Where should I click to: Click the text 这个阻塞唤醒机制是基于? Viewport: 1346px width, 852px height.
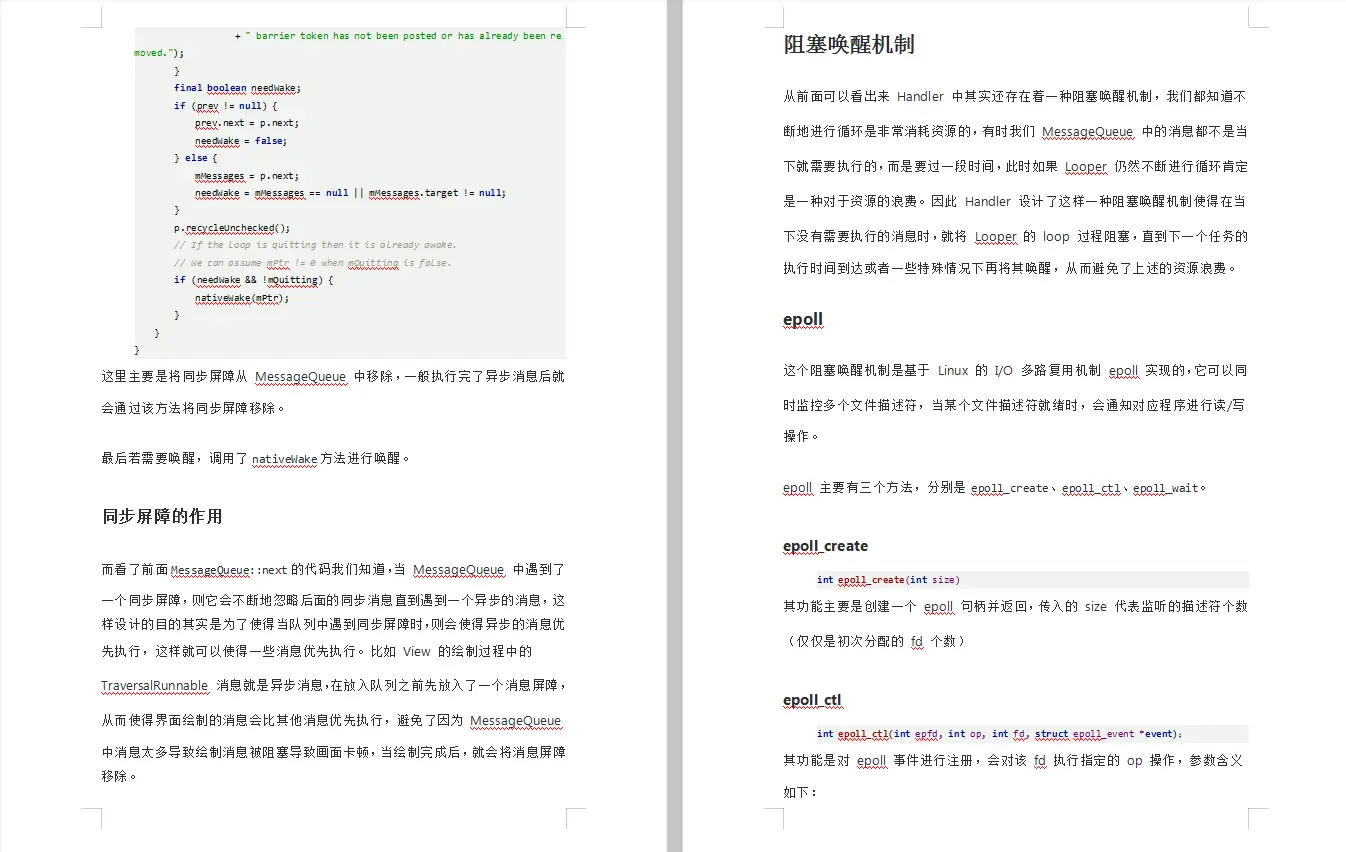coord(856,370)
